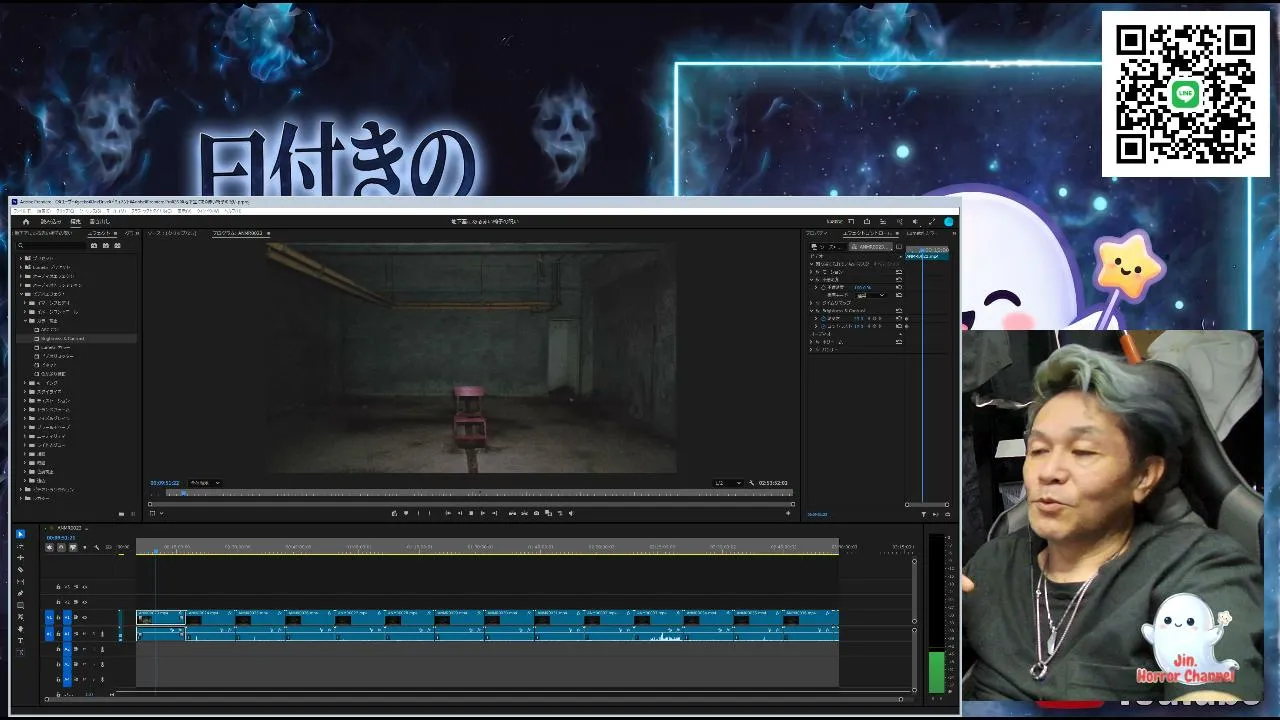Open playback resolution 1/2 dropdown
The width and height of the screenshot is (1280, 720).
pyautogui.click(x=727, y=483)
